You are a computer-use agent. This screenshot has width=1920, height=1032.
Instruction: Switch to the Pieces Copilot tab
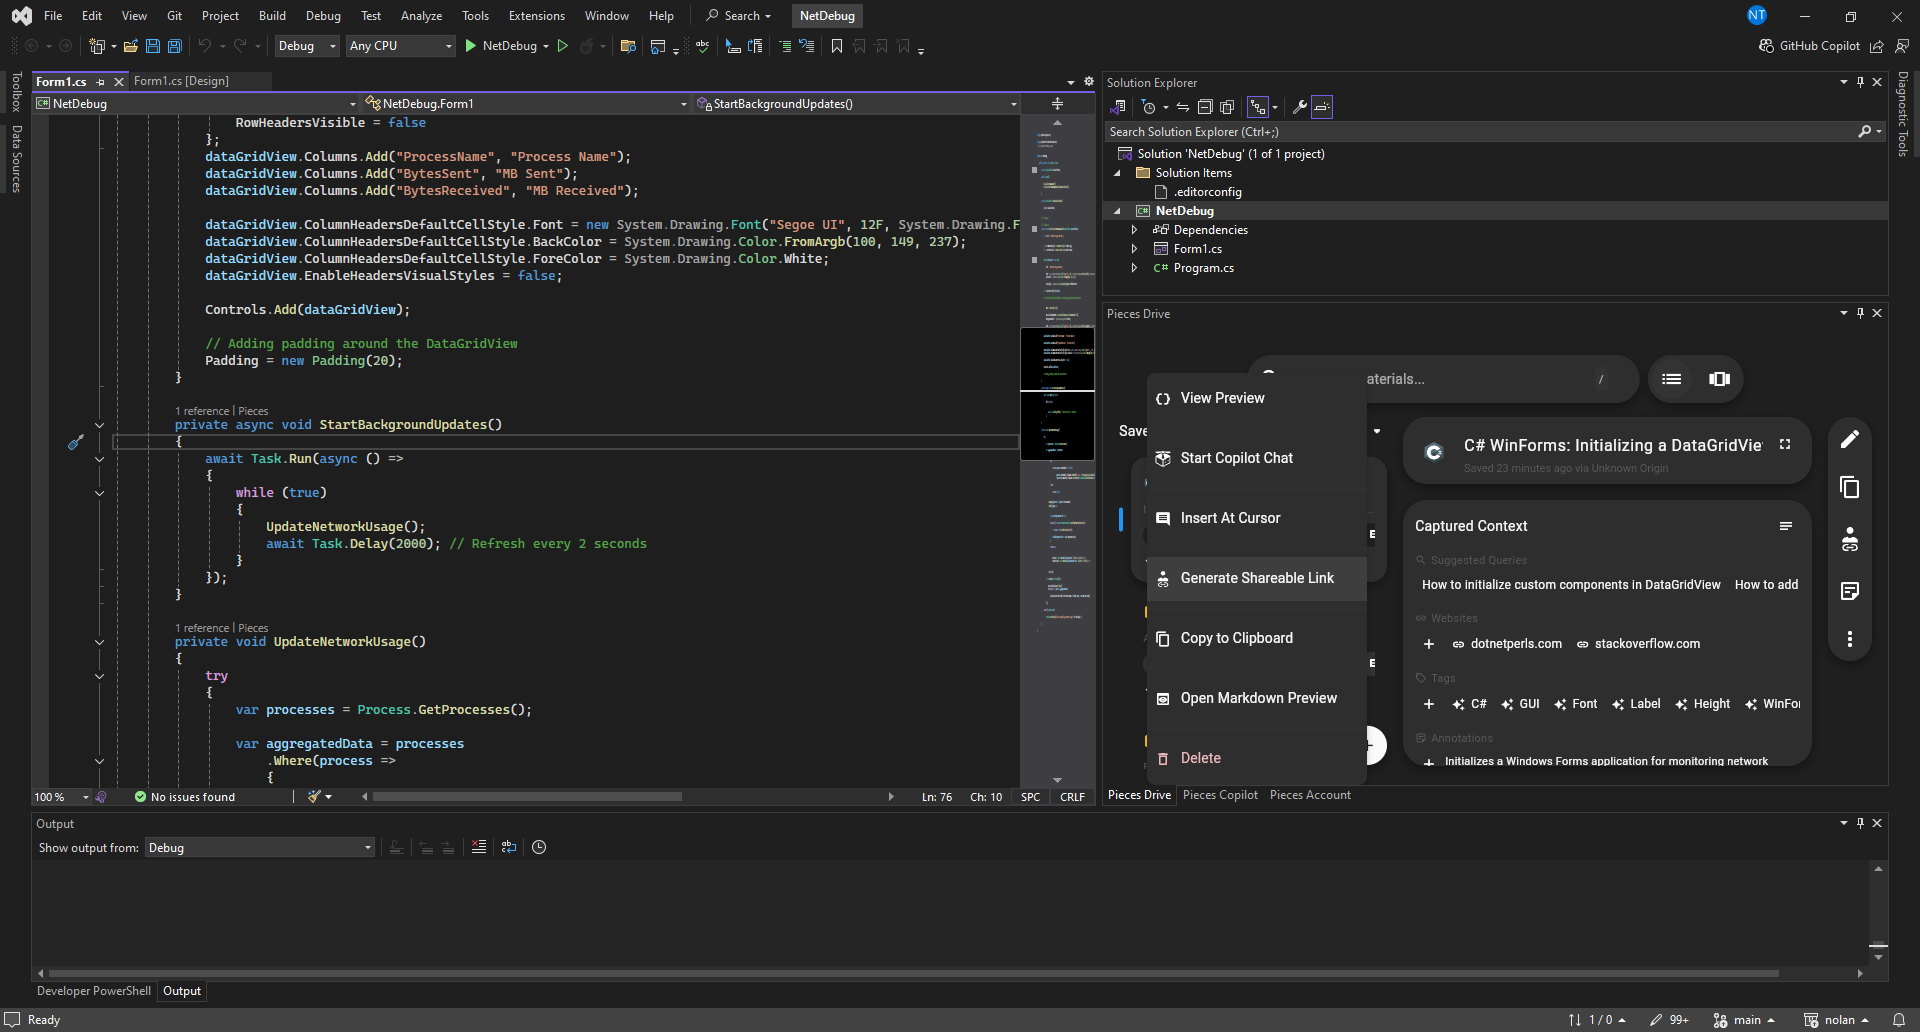click(1220, 795)
